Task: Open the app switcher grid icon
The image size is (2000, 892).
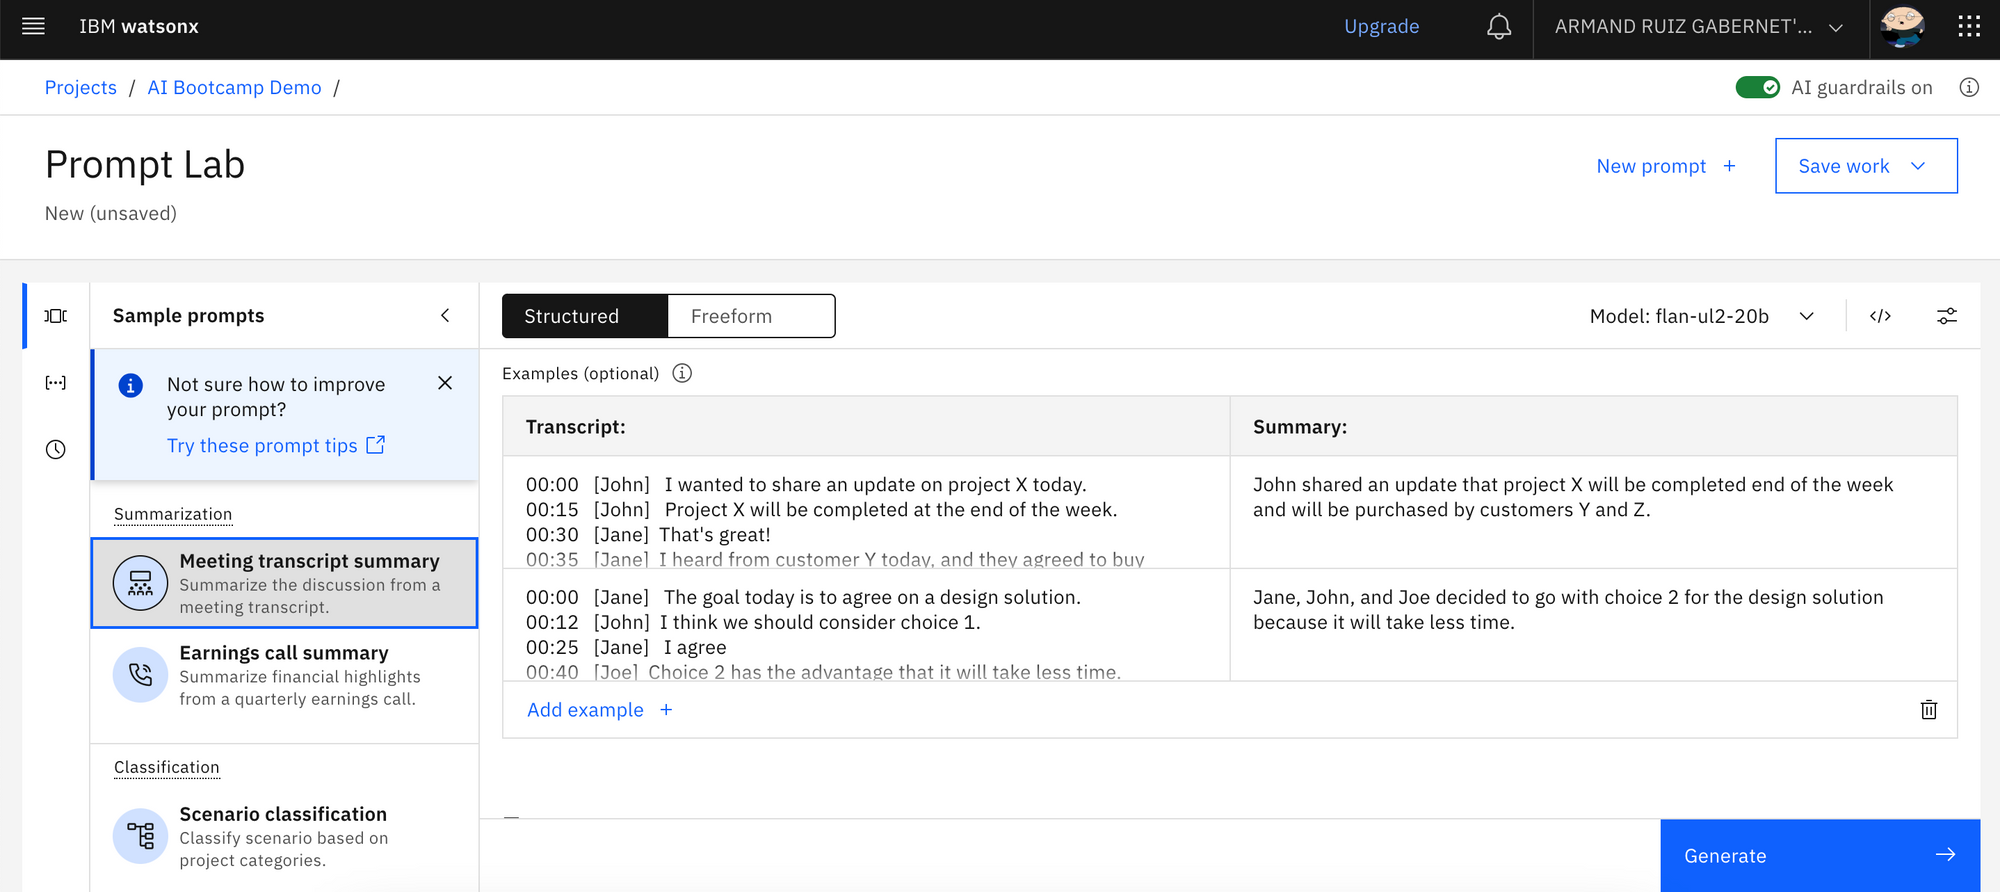Action: point(1969,27)
